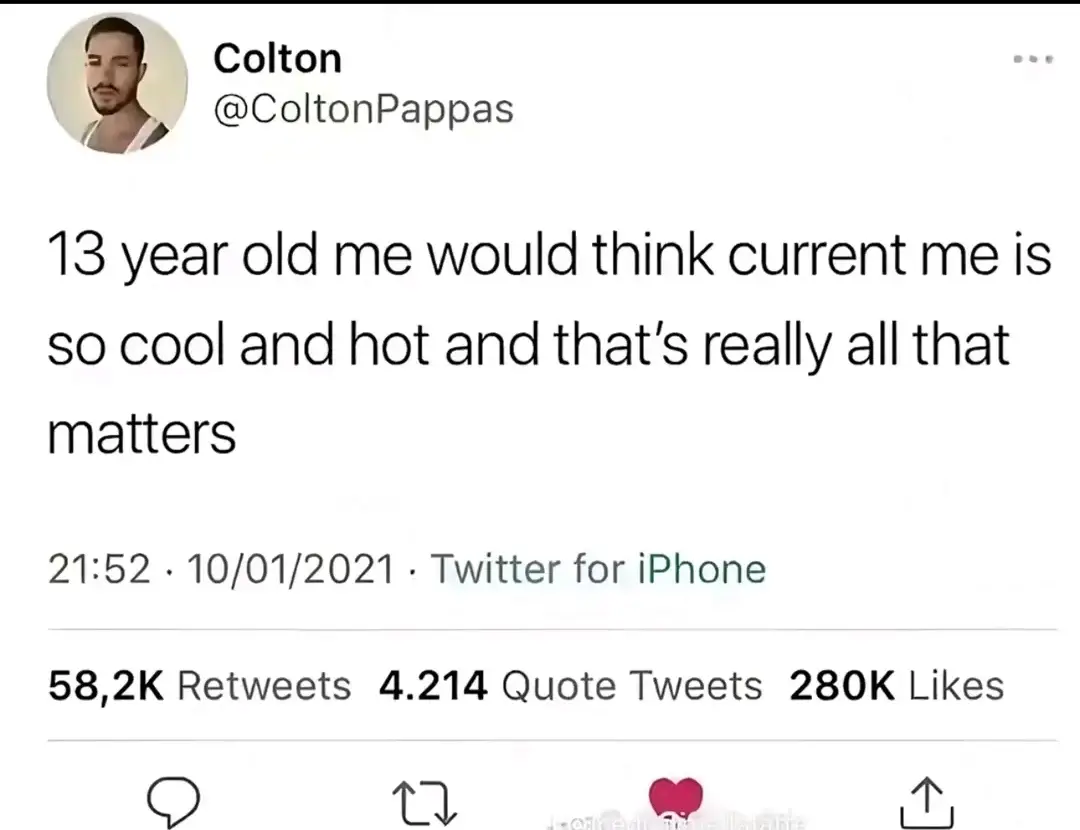Click the word 'matters' in the tweet

point(142,433)
